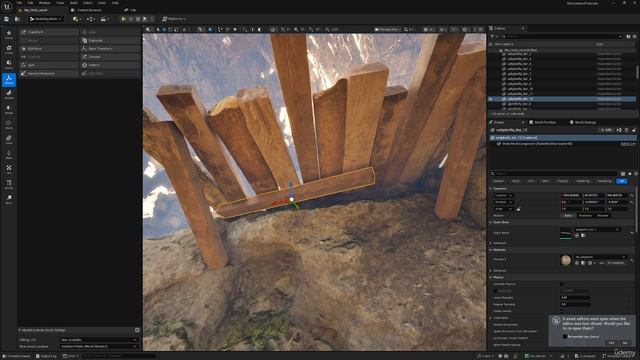
Task: Open the Platforms dropdown menu
Action: pyautogui.click(x=173, y=19)
